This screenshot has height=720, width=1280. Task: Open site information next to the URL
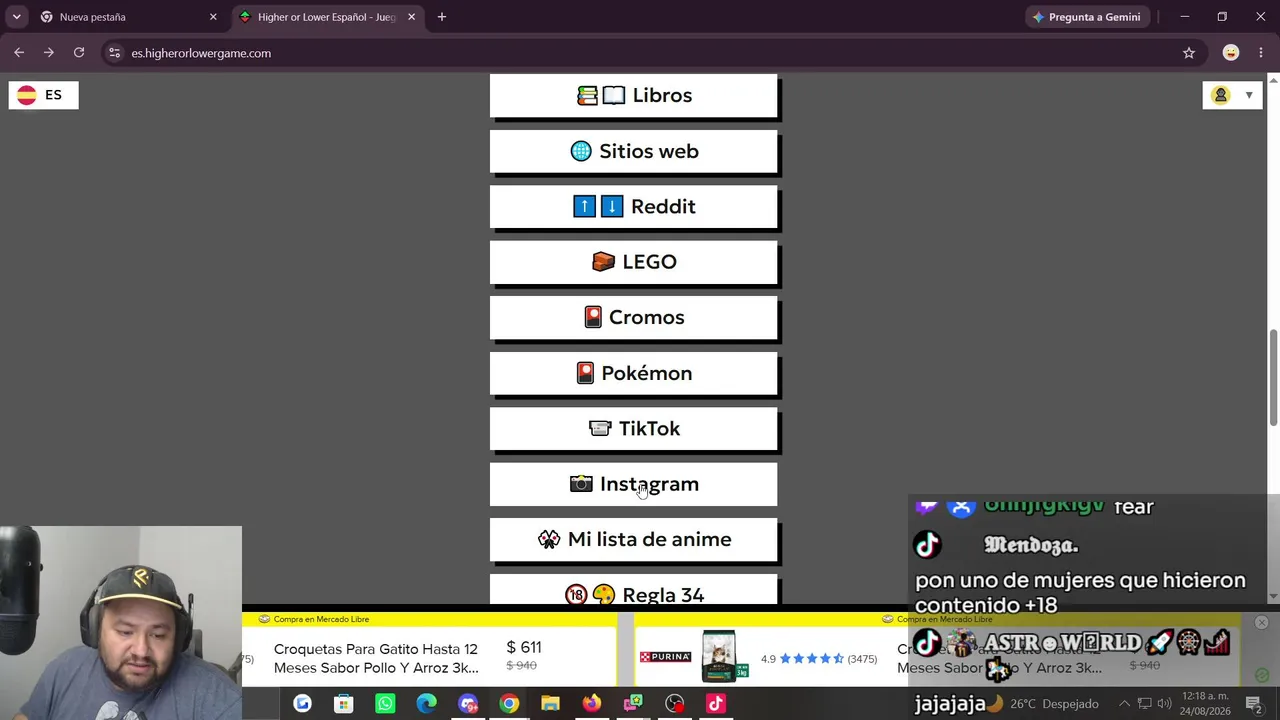click(x=115, y=53)
